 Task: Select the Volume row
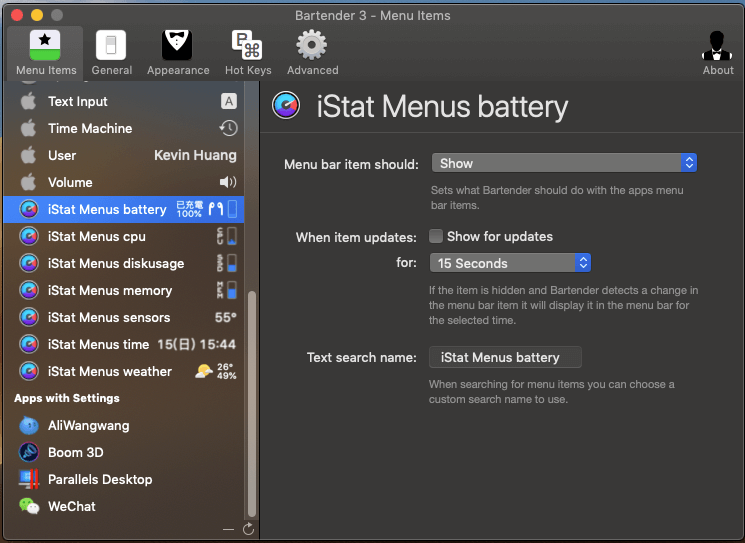coord(124,182)
